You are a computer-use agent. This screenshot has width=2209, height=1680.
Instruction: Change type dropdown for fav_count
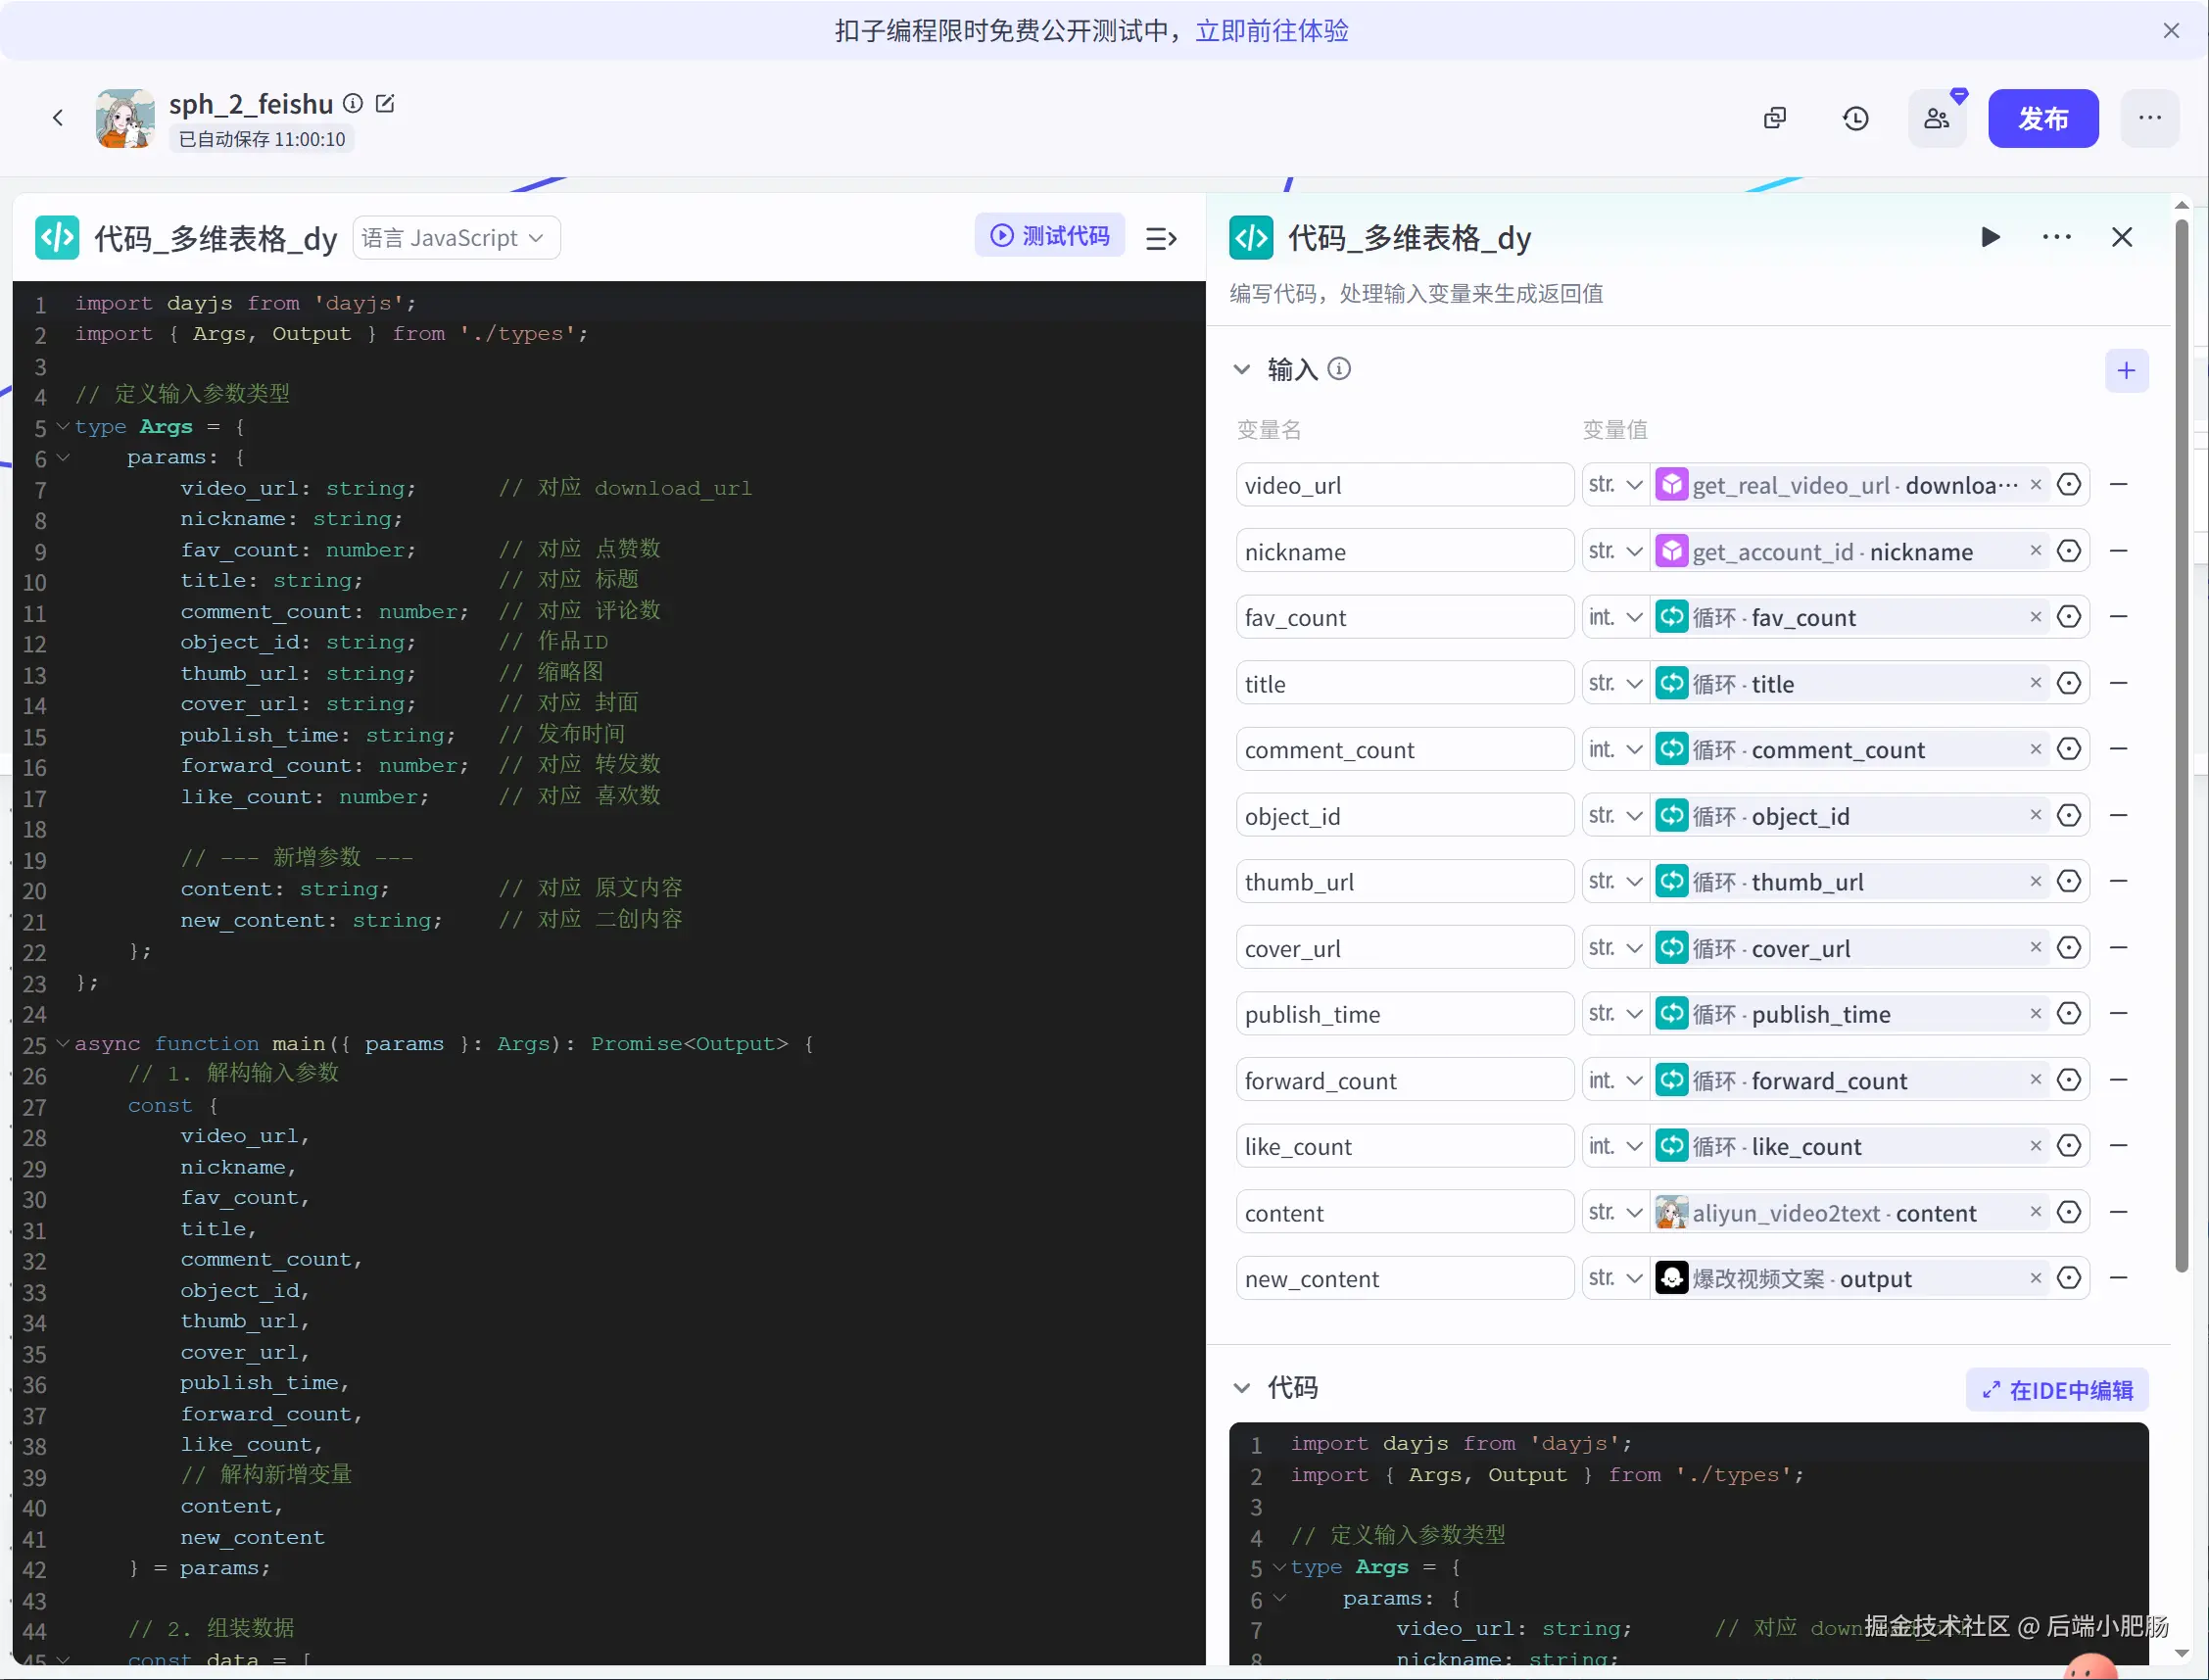pos(1615,617)
